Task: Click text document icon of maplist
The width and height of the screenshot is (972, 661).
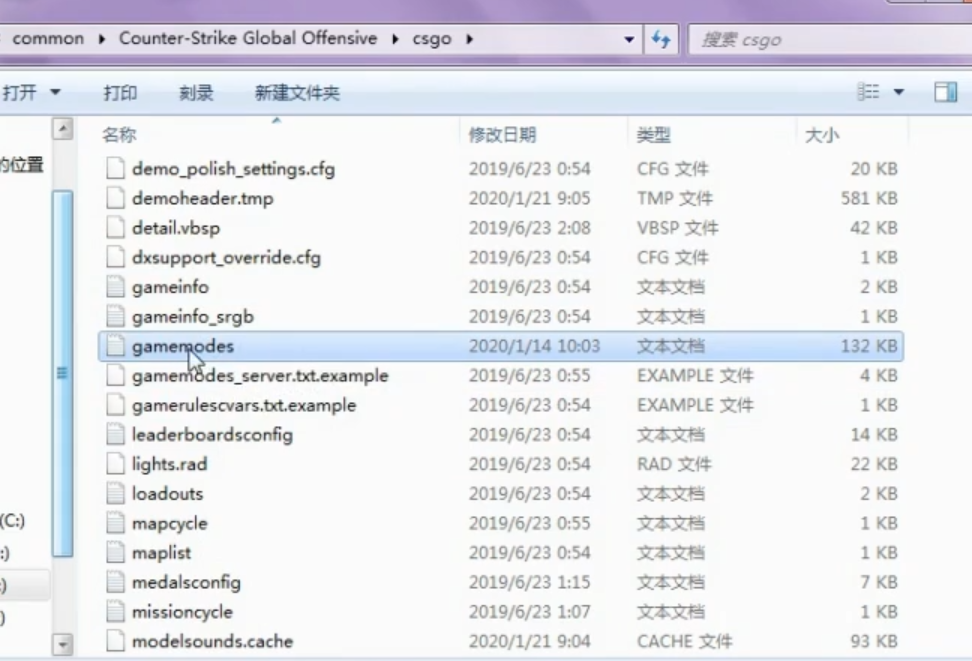Action: click(x=115, y=552)
